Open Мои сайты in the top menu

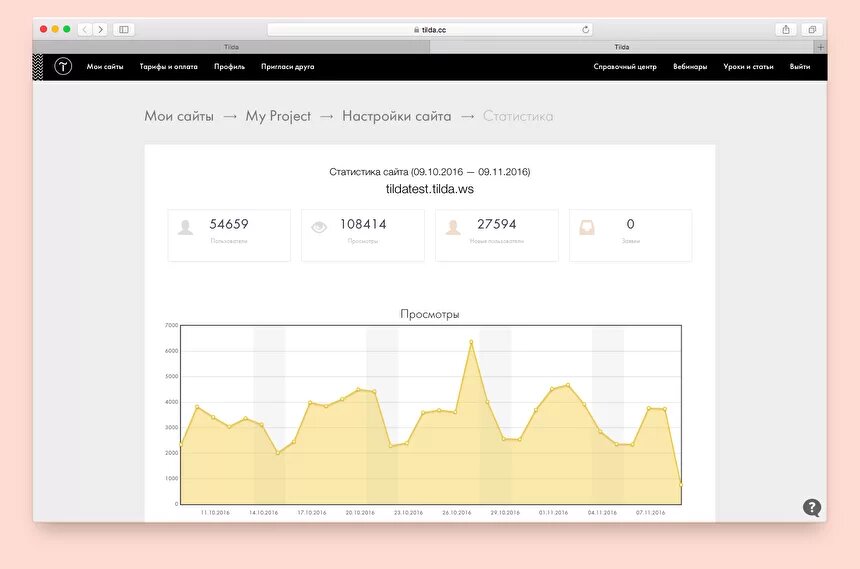[105, 66]
